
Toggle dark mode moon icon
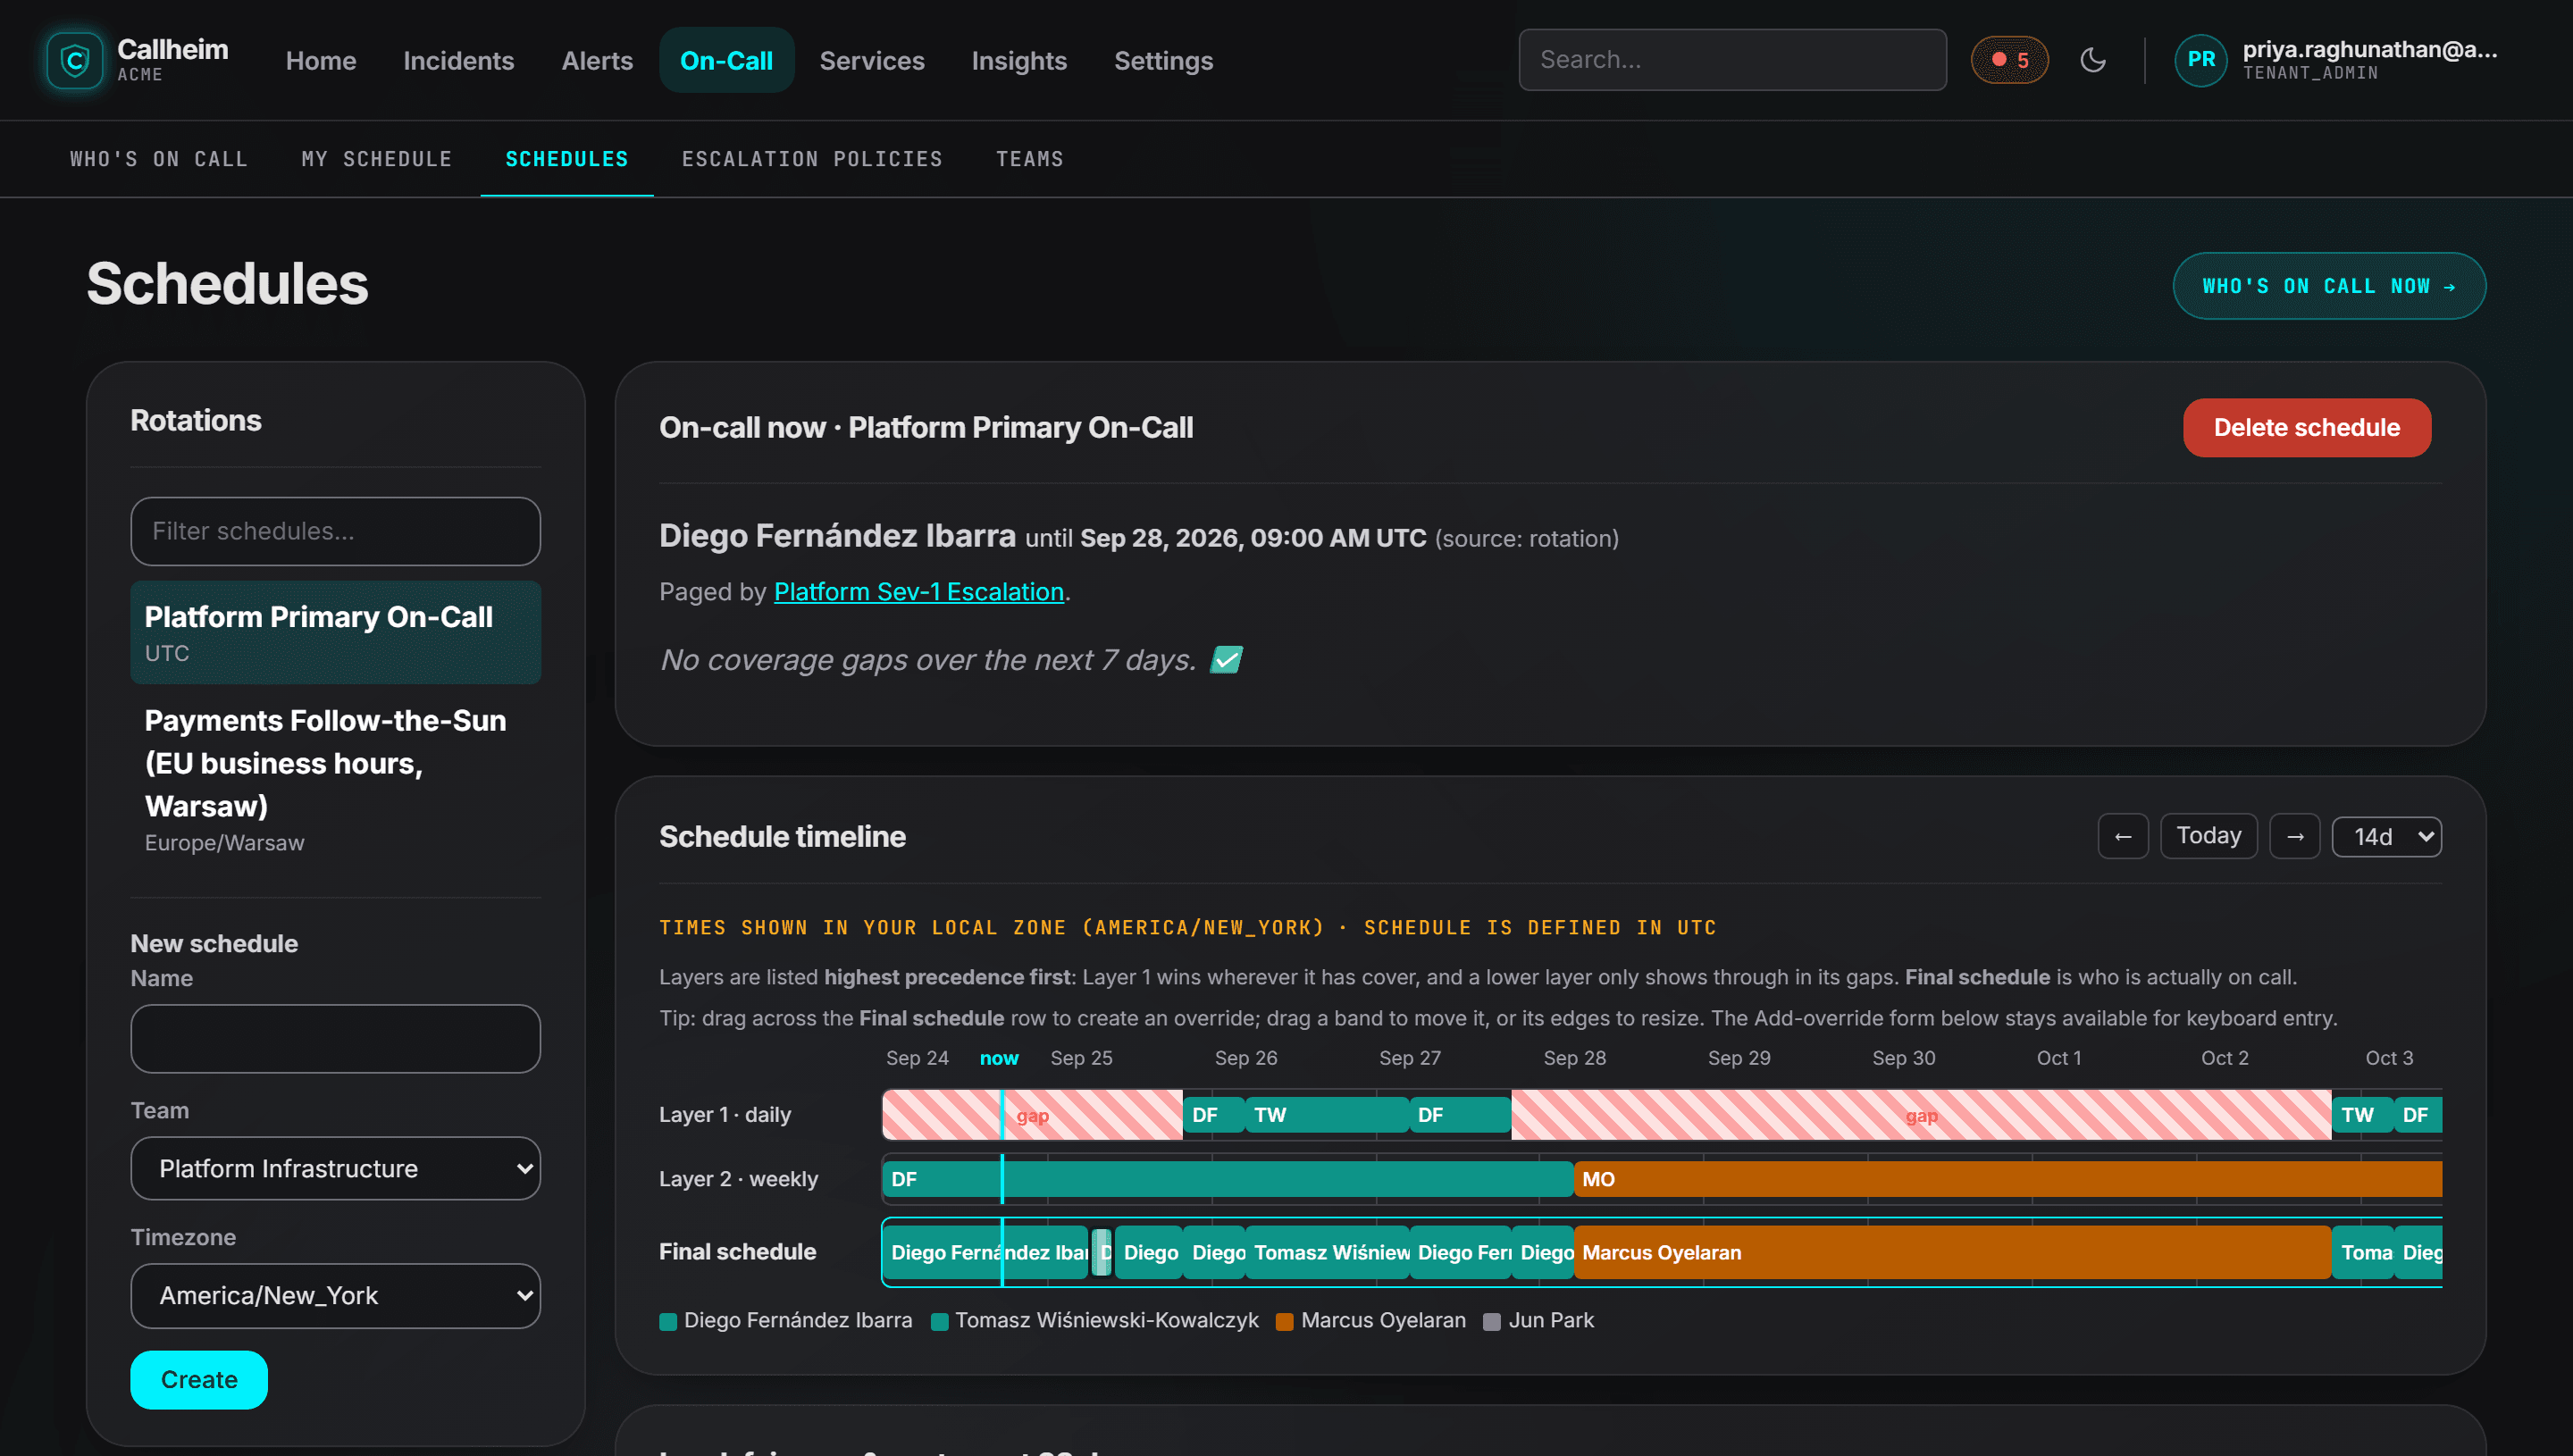pos(2093,60)
